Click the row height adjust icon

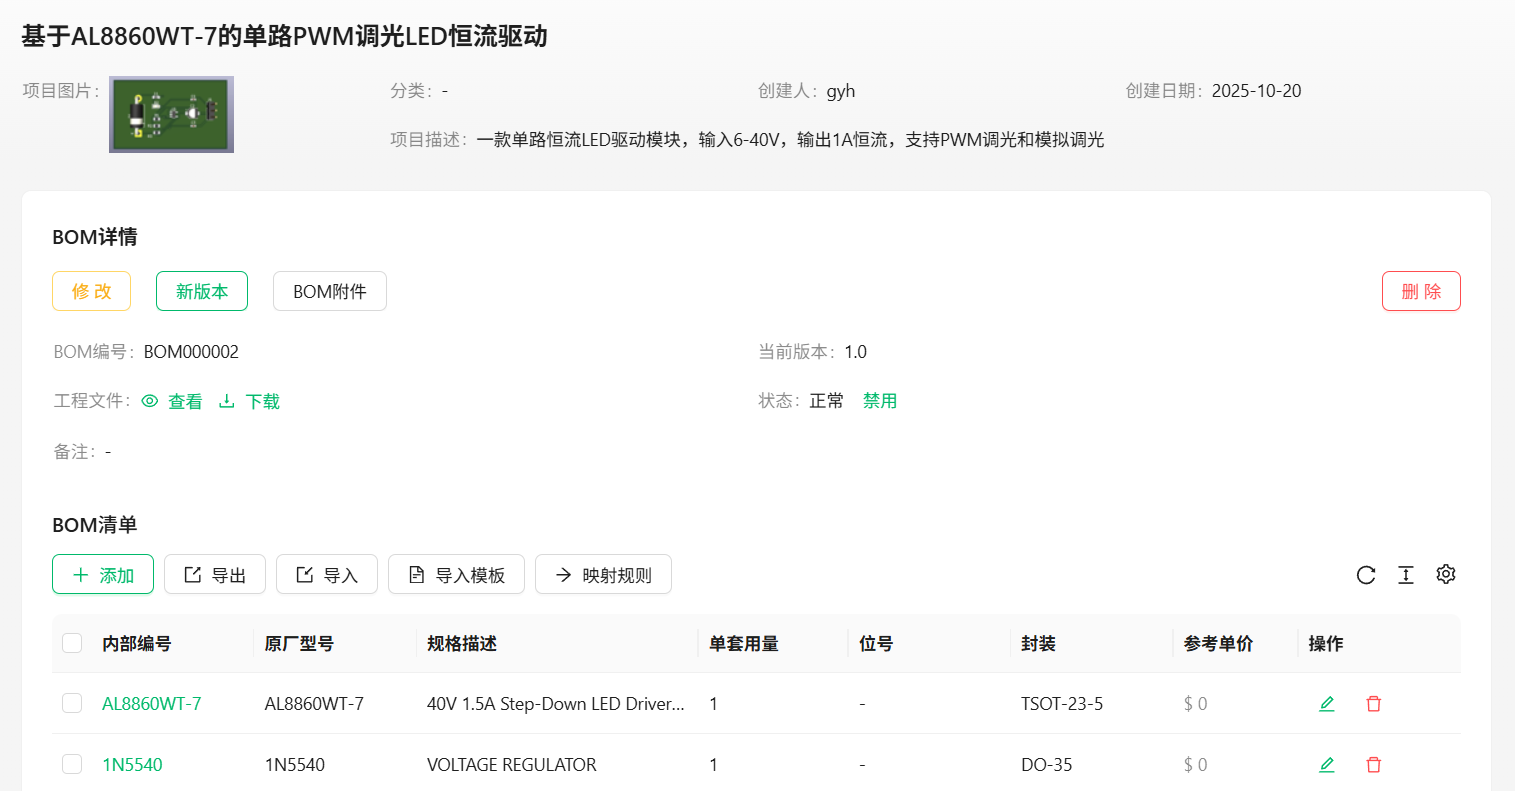point(1406,575)
